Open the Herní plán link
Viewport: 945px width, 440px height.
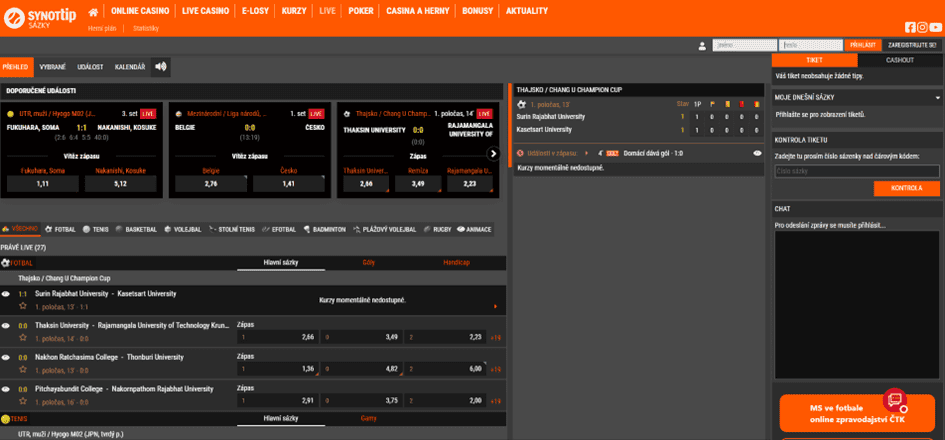click(x=102, y=28)
